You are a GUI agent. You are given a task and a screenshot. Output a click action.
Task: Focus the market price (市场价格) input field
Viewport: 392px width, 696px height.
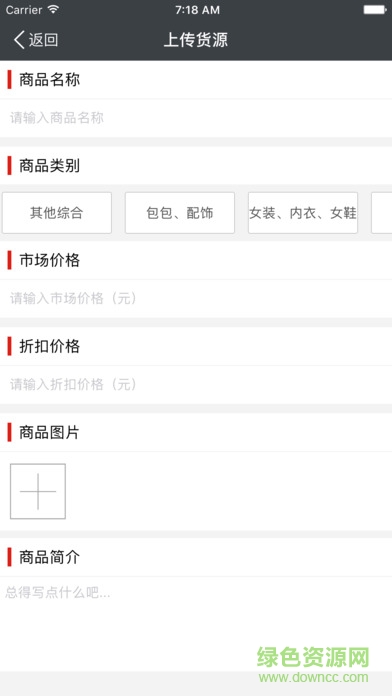(196, 298)
